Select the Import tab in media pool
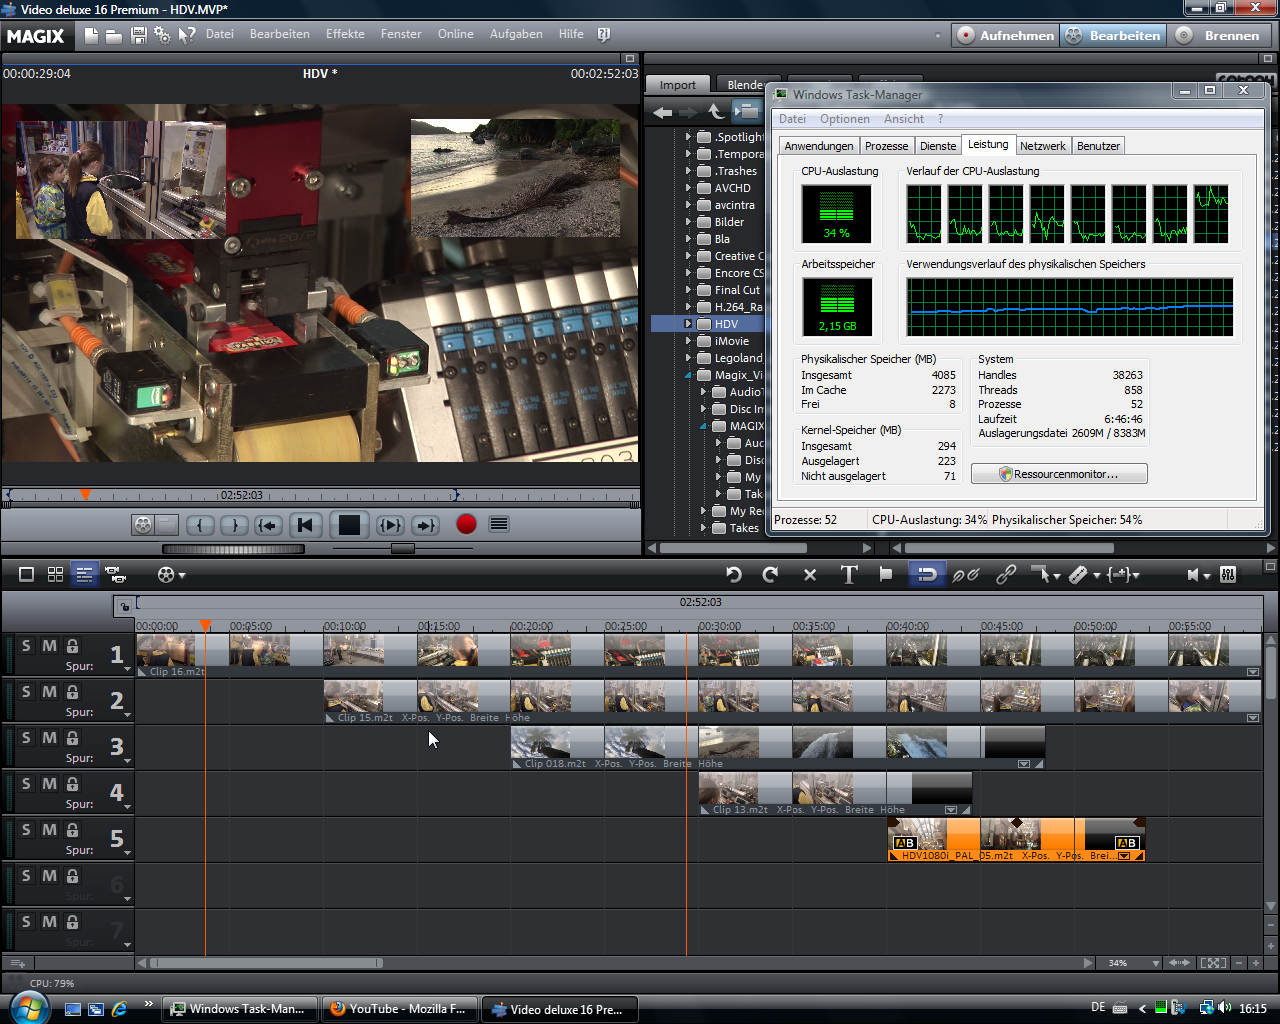Screen dimensions: 1280x1024 pos(678,85)
